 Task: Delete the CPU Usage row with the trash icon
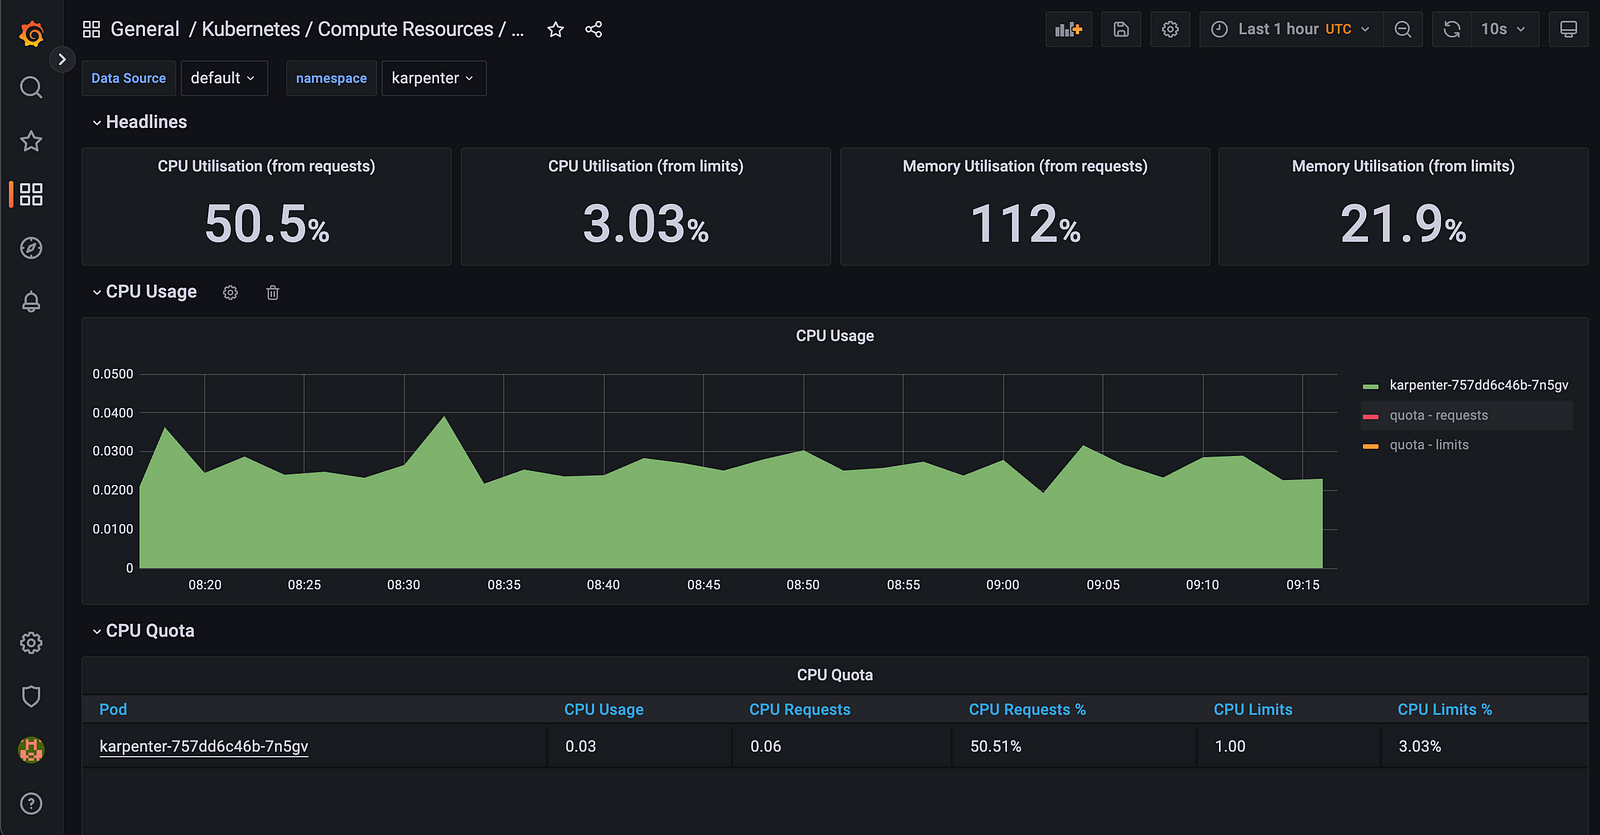[272, 292]
